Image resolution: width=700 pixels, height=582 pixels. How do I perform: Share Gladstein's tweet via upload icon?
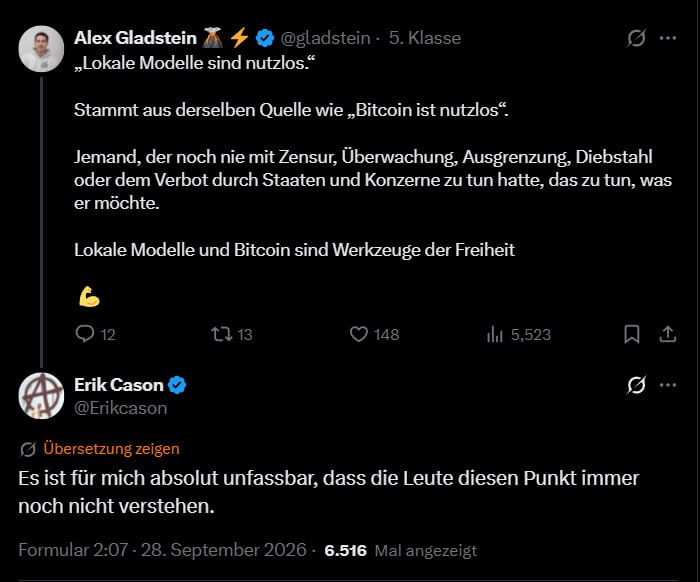coord(667,334)
